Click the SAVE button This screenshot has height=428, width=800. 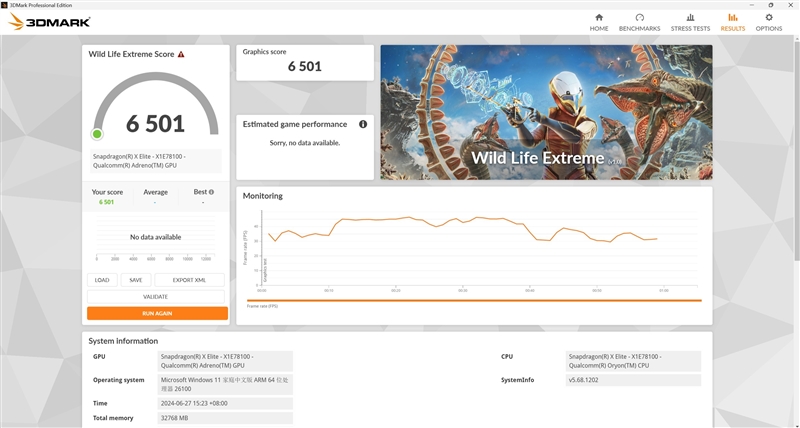(136, 280)
